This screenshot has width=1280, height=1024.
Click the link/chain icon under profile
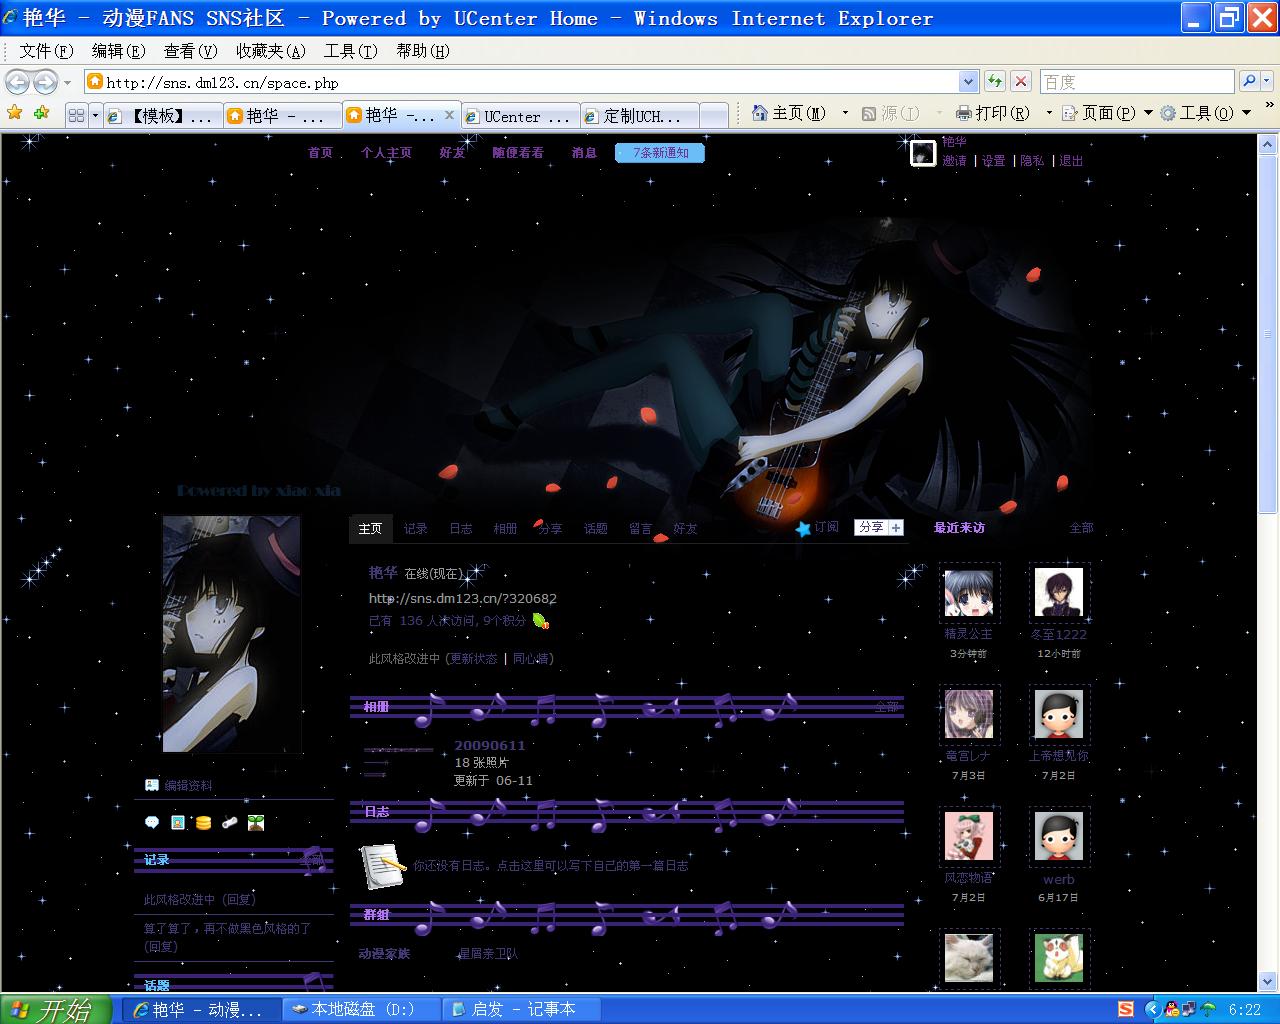[230, 822]
